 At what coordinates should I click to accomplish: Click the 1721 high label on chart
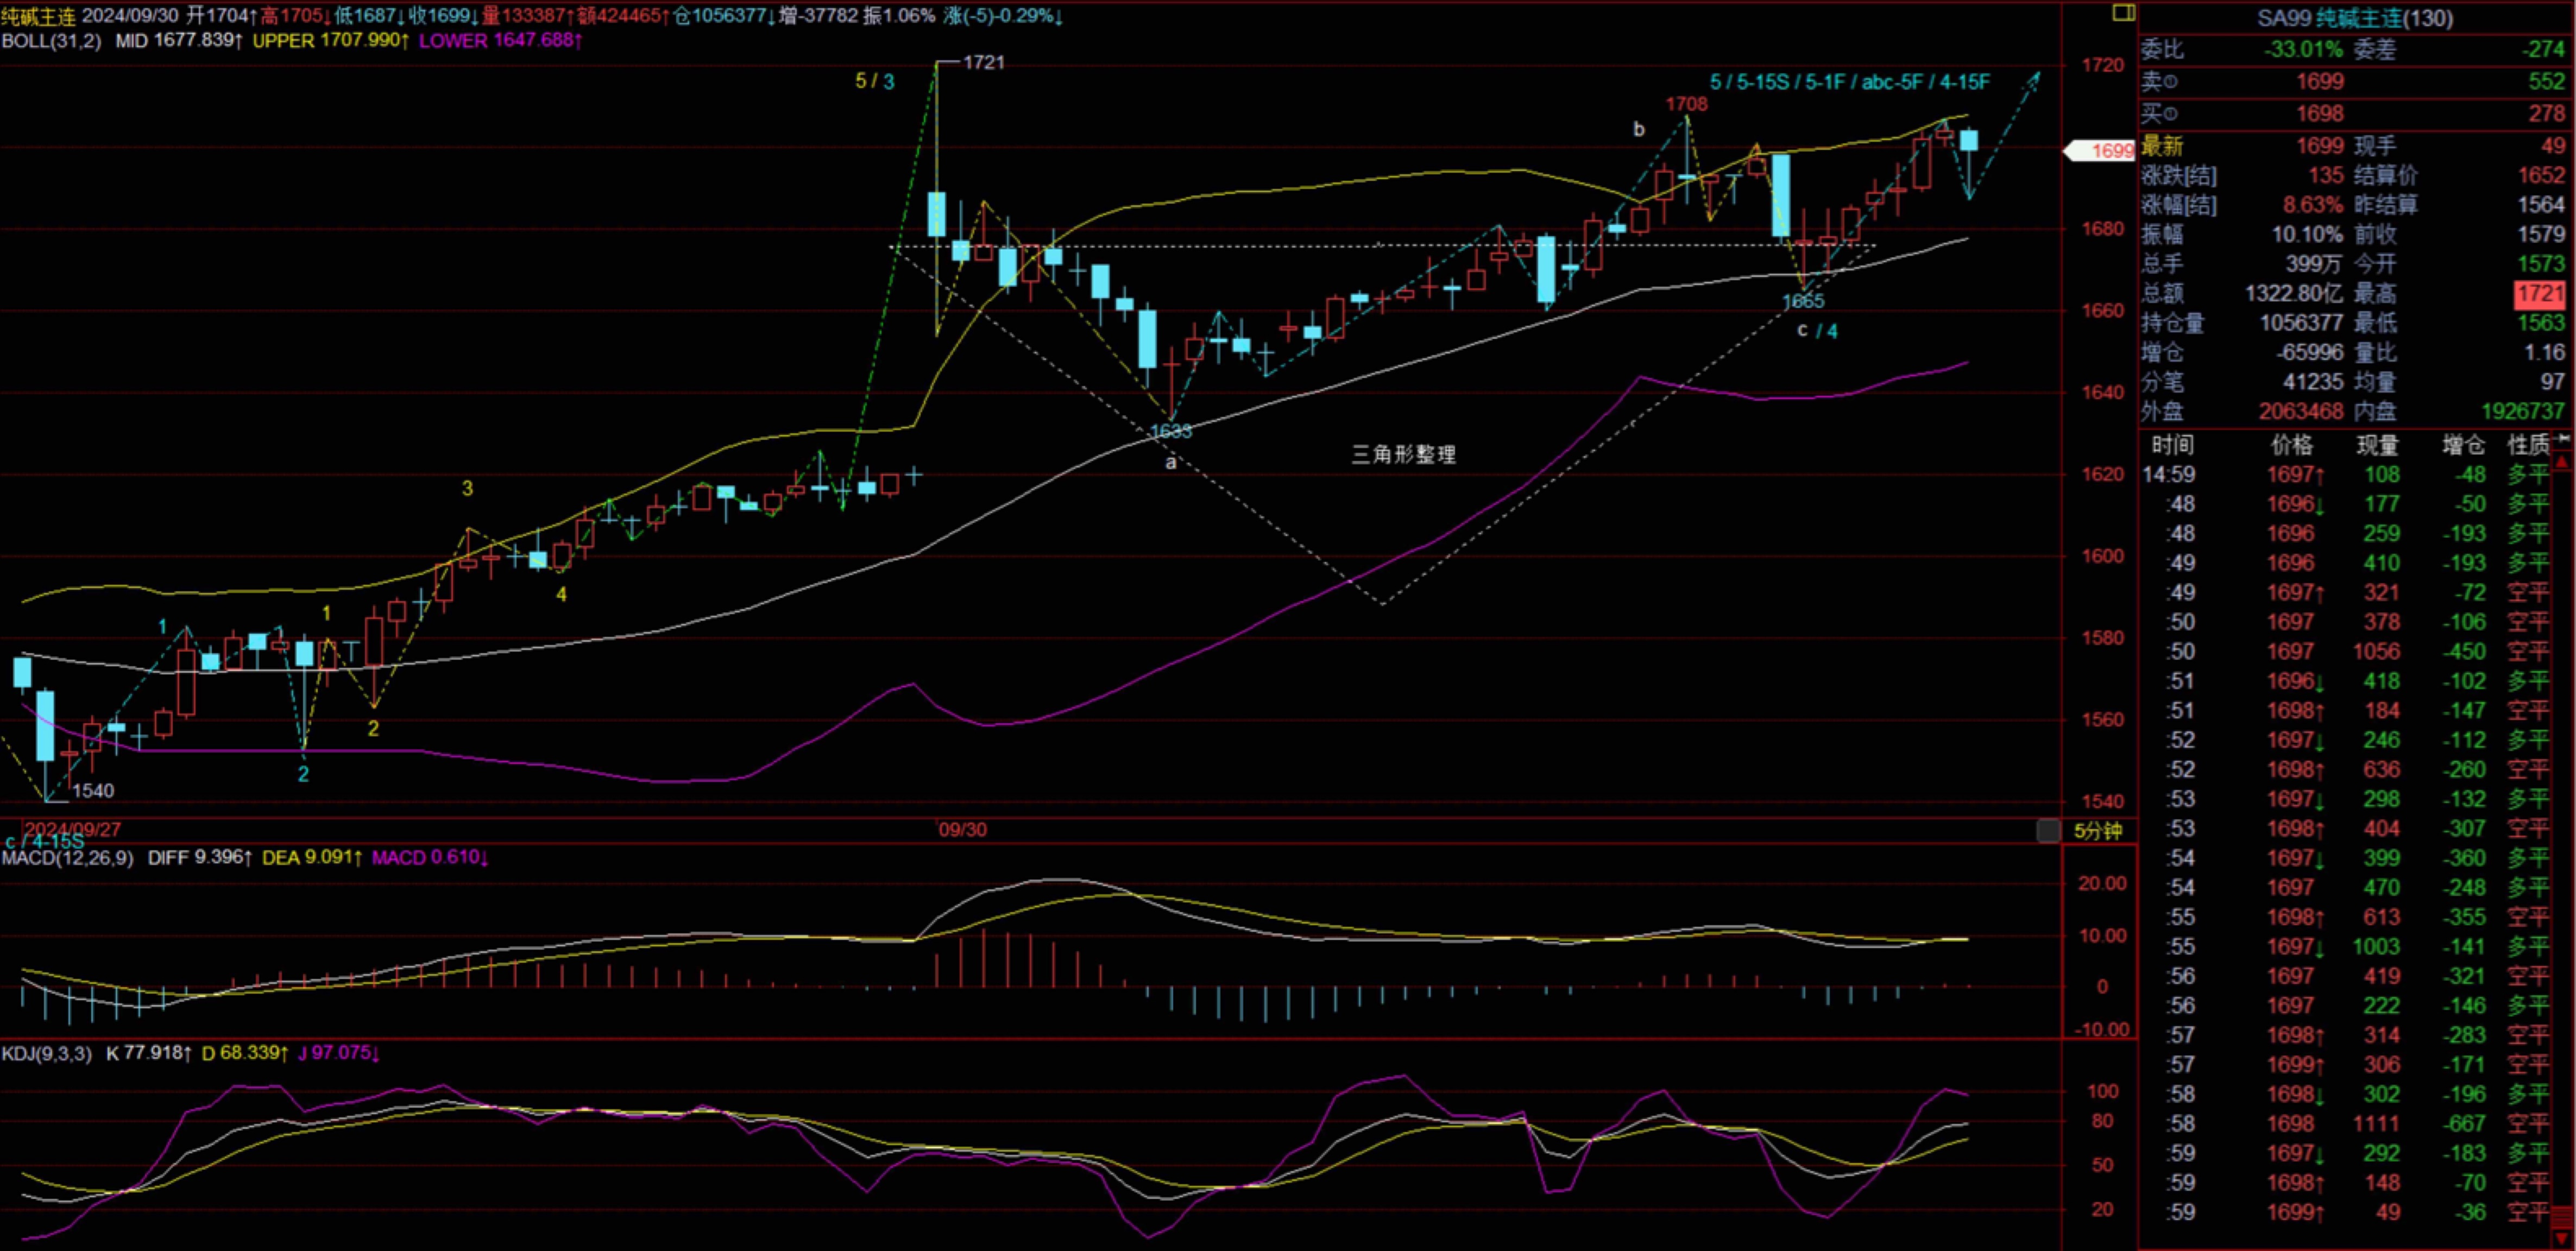click(984, 62)
